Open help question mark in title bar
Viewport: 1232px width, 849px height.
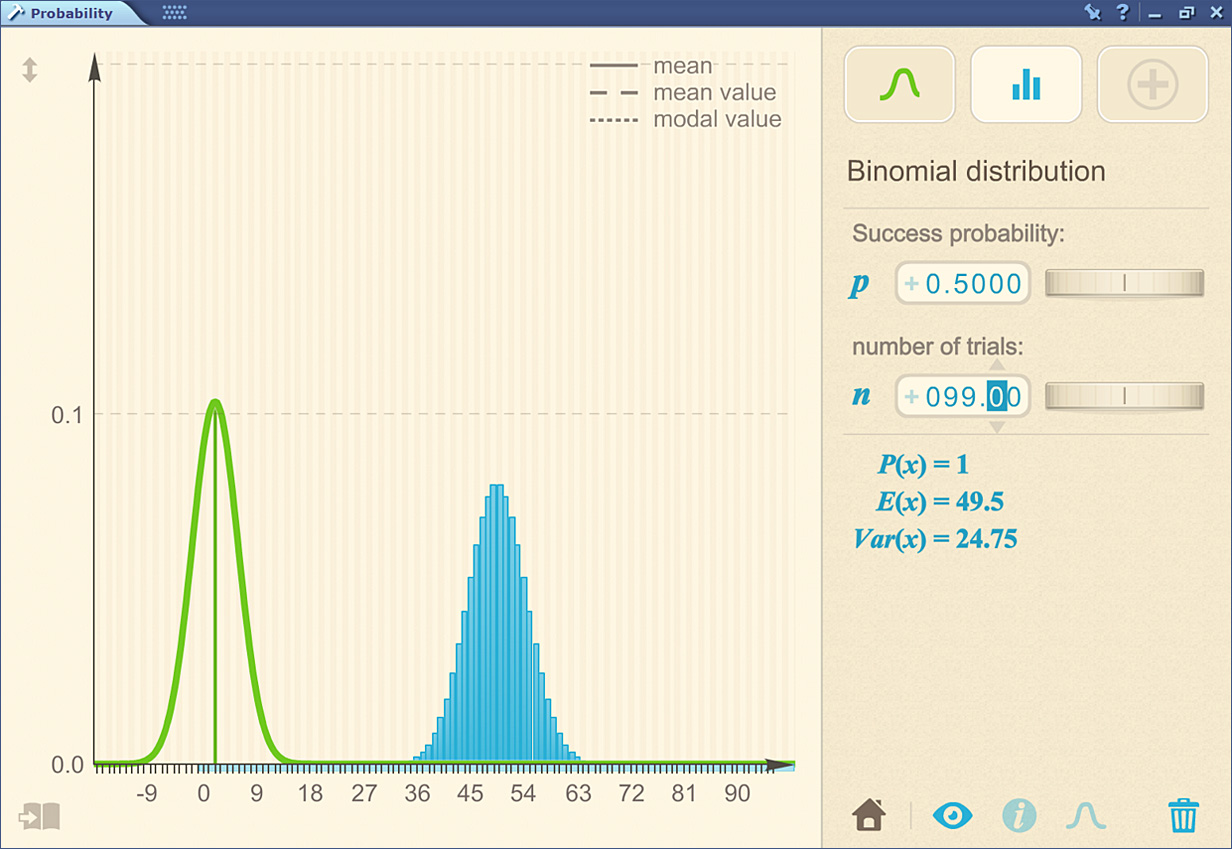tap(1123, 13)
